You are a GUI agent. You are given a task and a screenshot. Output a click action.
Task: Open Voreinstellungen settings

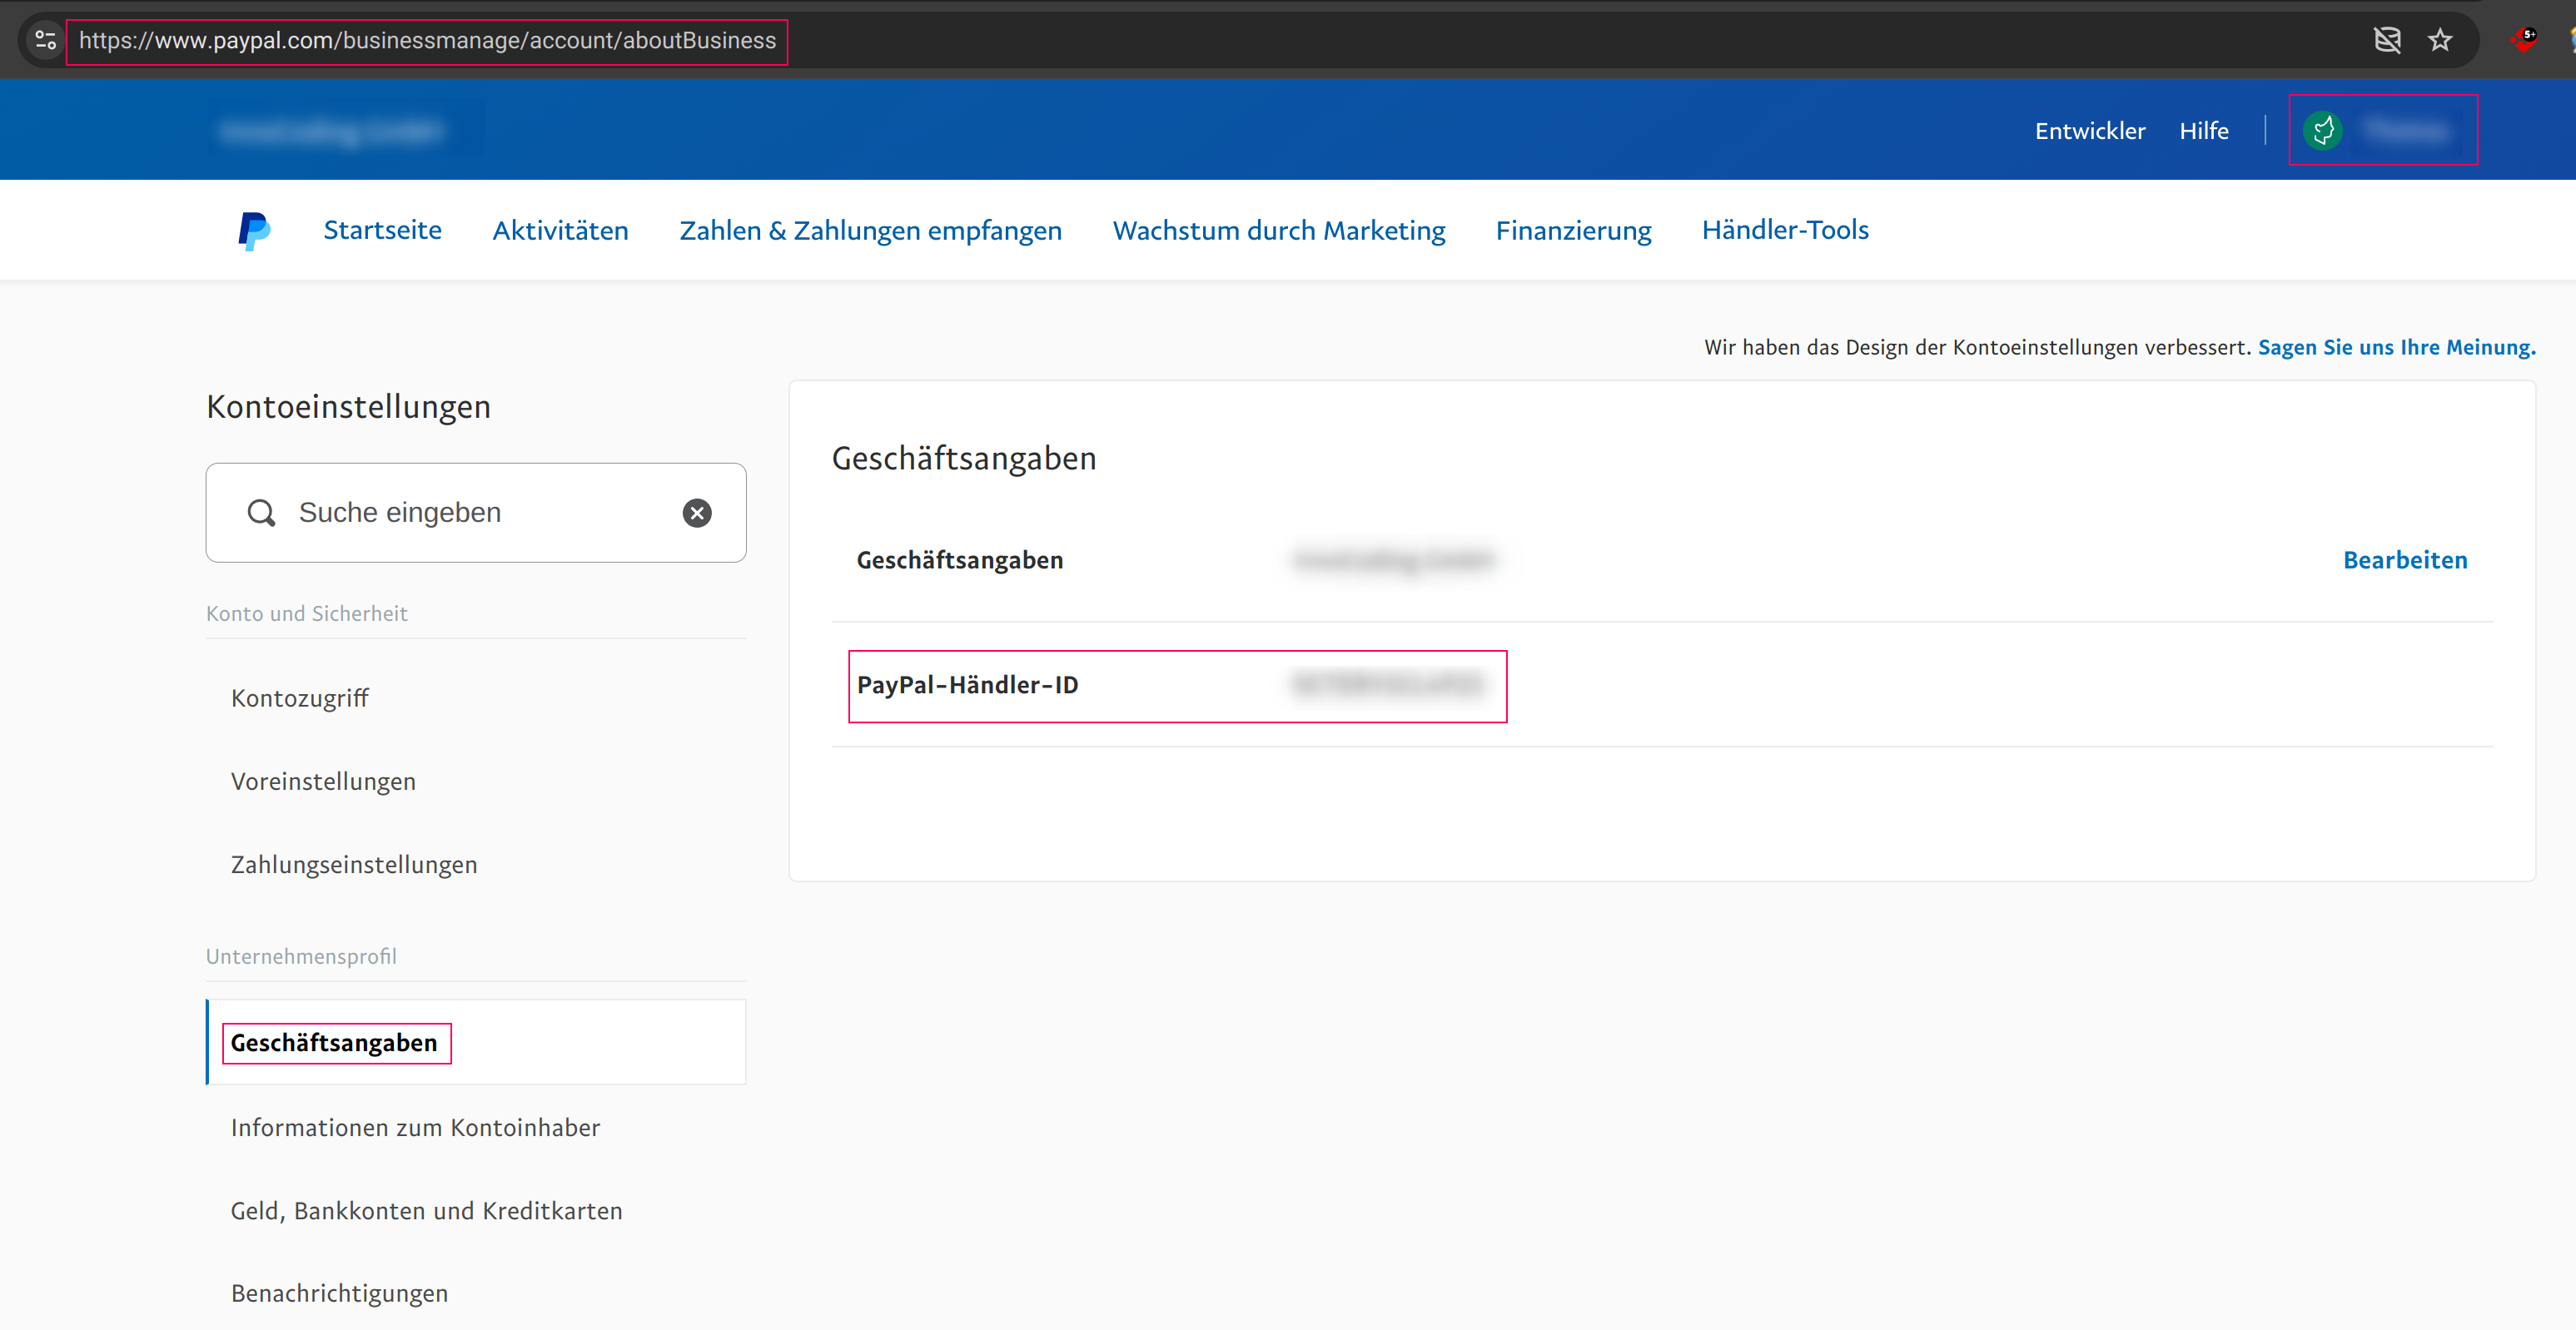pyautogui.click(x=323, y=781)
